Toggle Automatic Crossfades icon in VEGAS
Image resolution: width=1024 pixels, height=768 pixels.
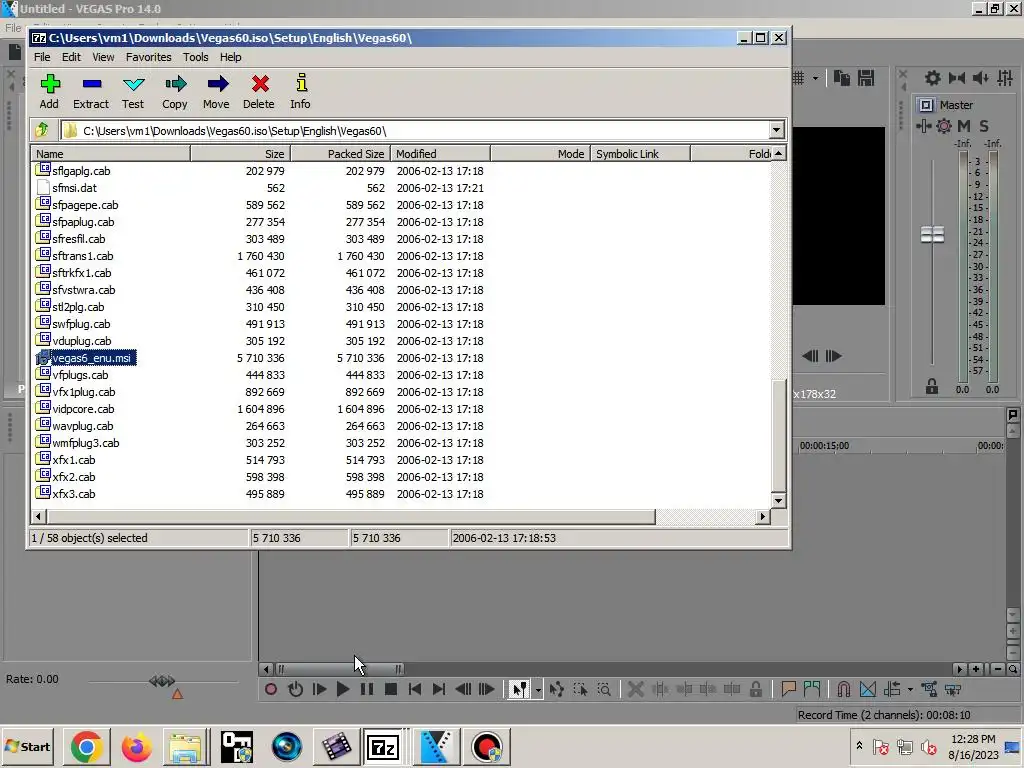868,689
